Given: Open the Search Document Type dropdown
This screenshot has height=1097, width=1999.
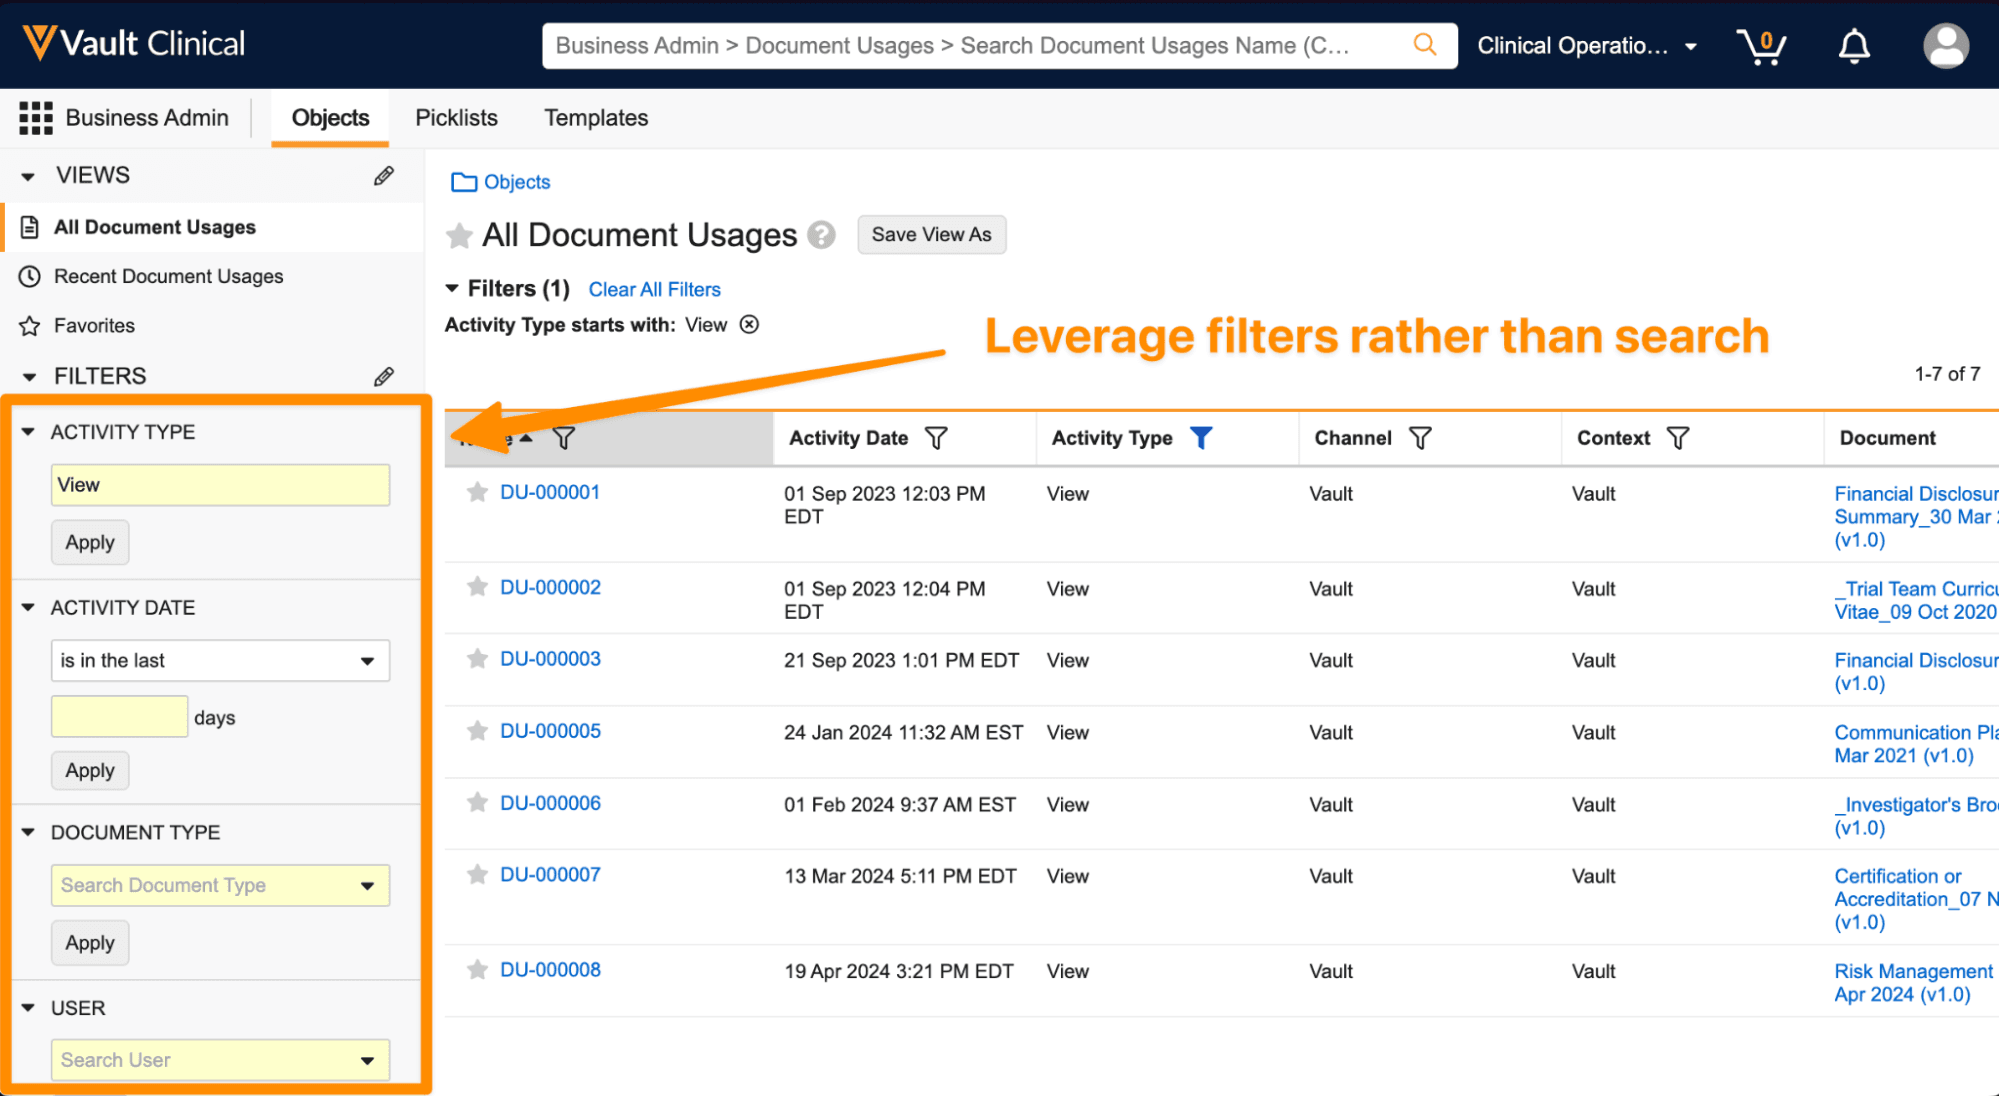Looking at the screenshot, I should pos(220,886).
